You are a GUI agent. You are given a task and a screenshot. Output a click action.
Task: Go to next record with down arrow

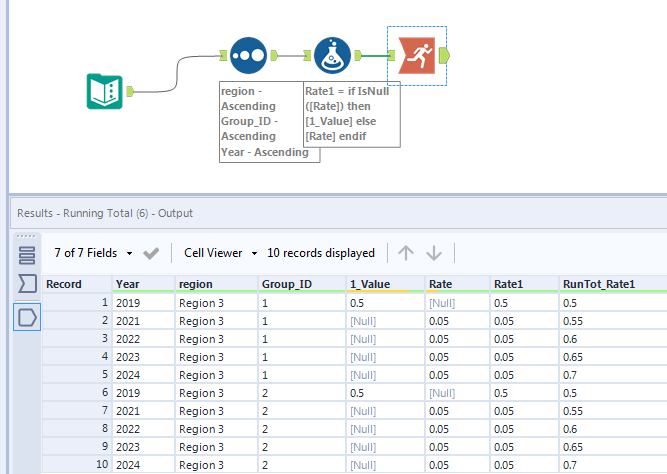pyautogui.click(x=434, y=253)
